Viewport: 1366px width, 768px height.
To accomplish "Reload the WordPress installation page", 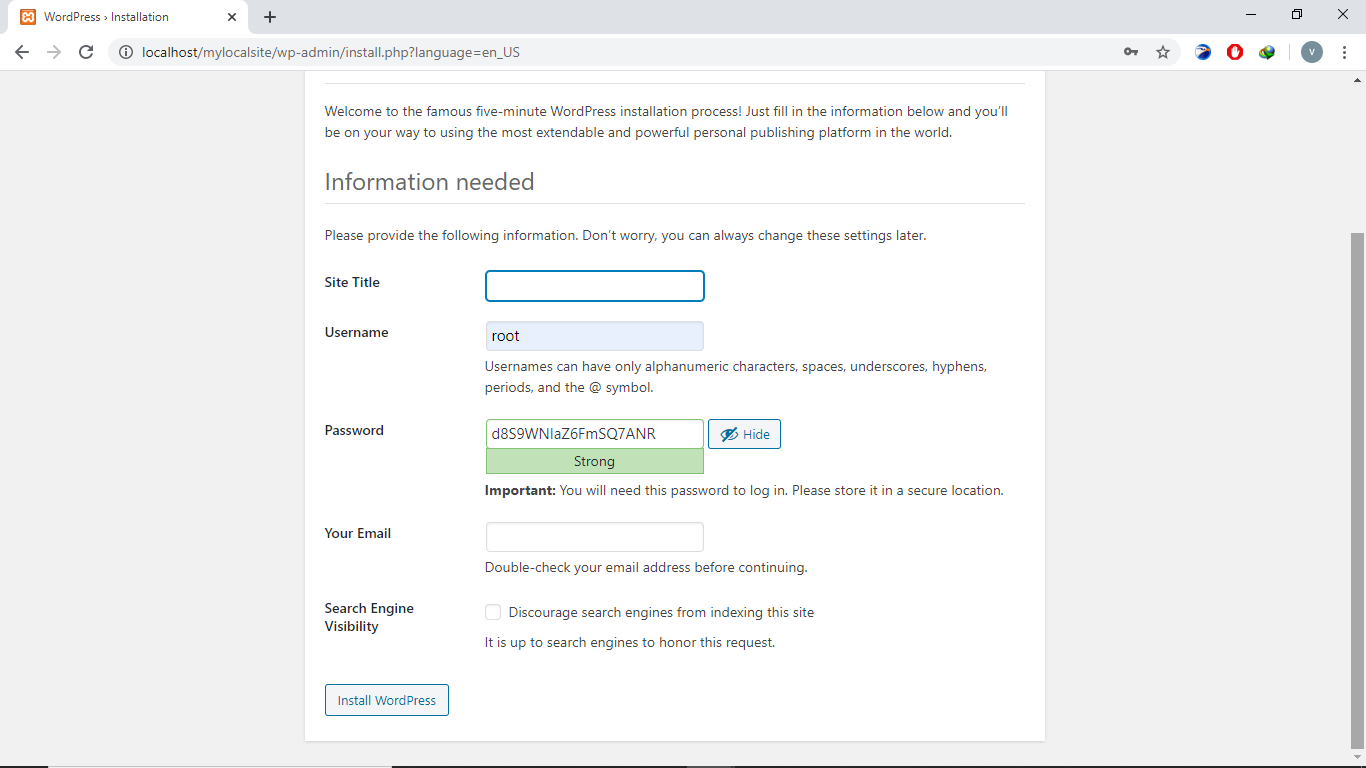I will tap(86, 52).
